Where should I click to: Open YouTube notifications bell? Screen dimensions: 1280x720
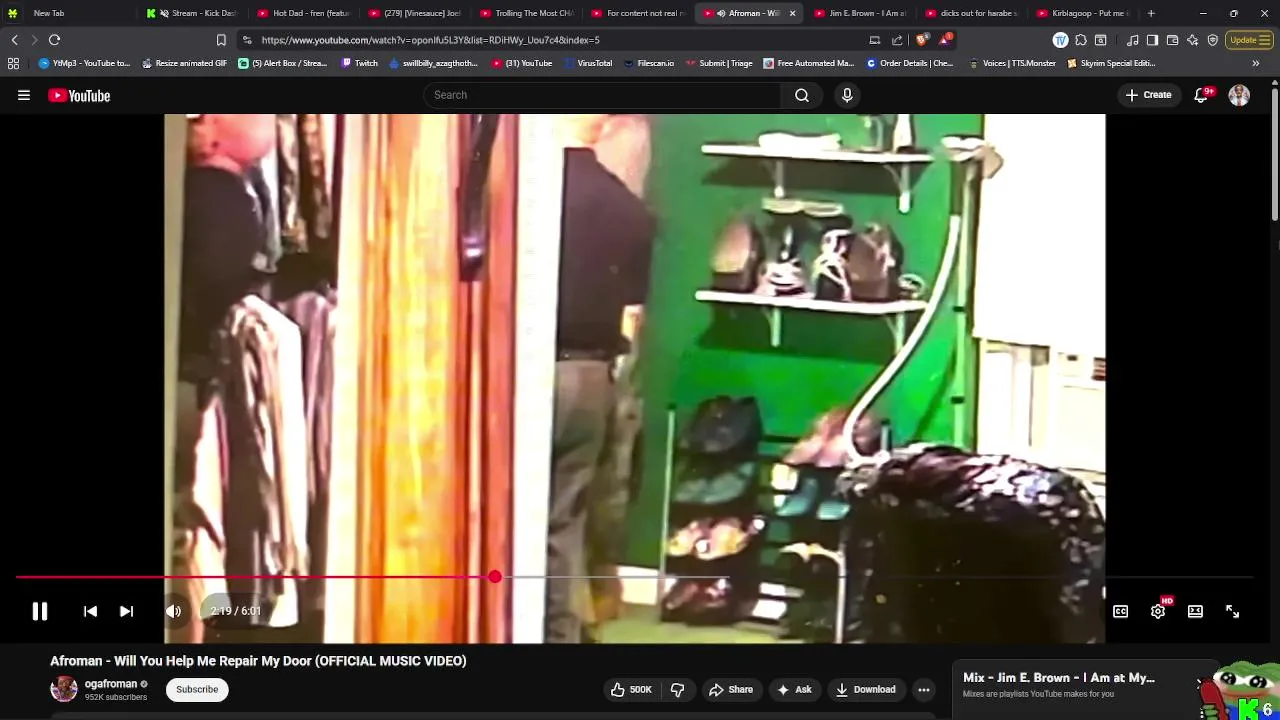point(1202,96)
